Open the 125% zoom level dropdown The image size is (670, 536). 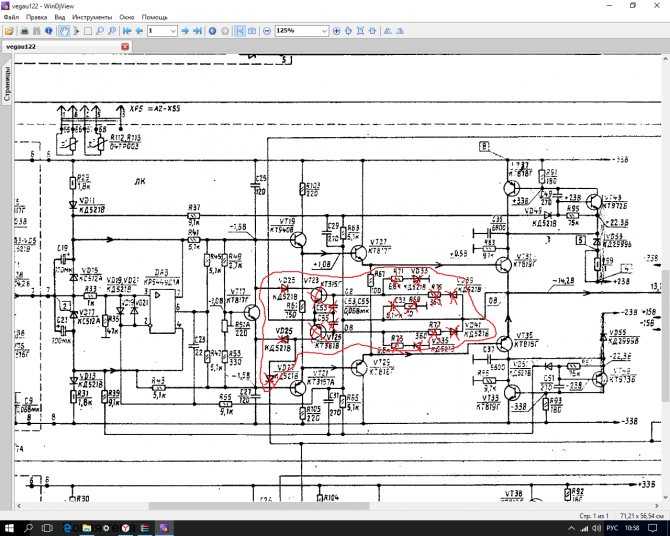[x=324, y=31]
